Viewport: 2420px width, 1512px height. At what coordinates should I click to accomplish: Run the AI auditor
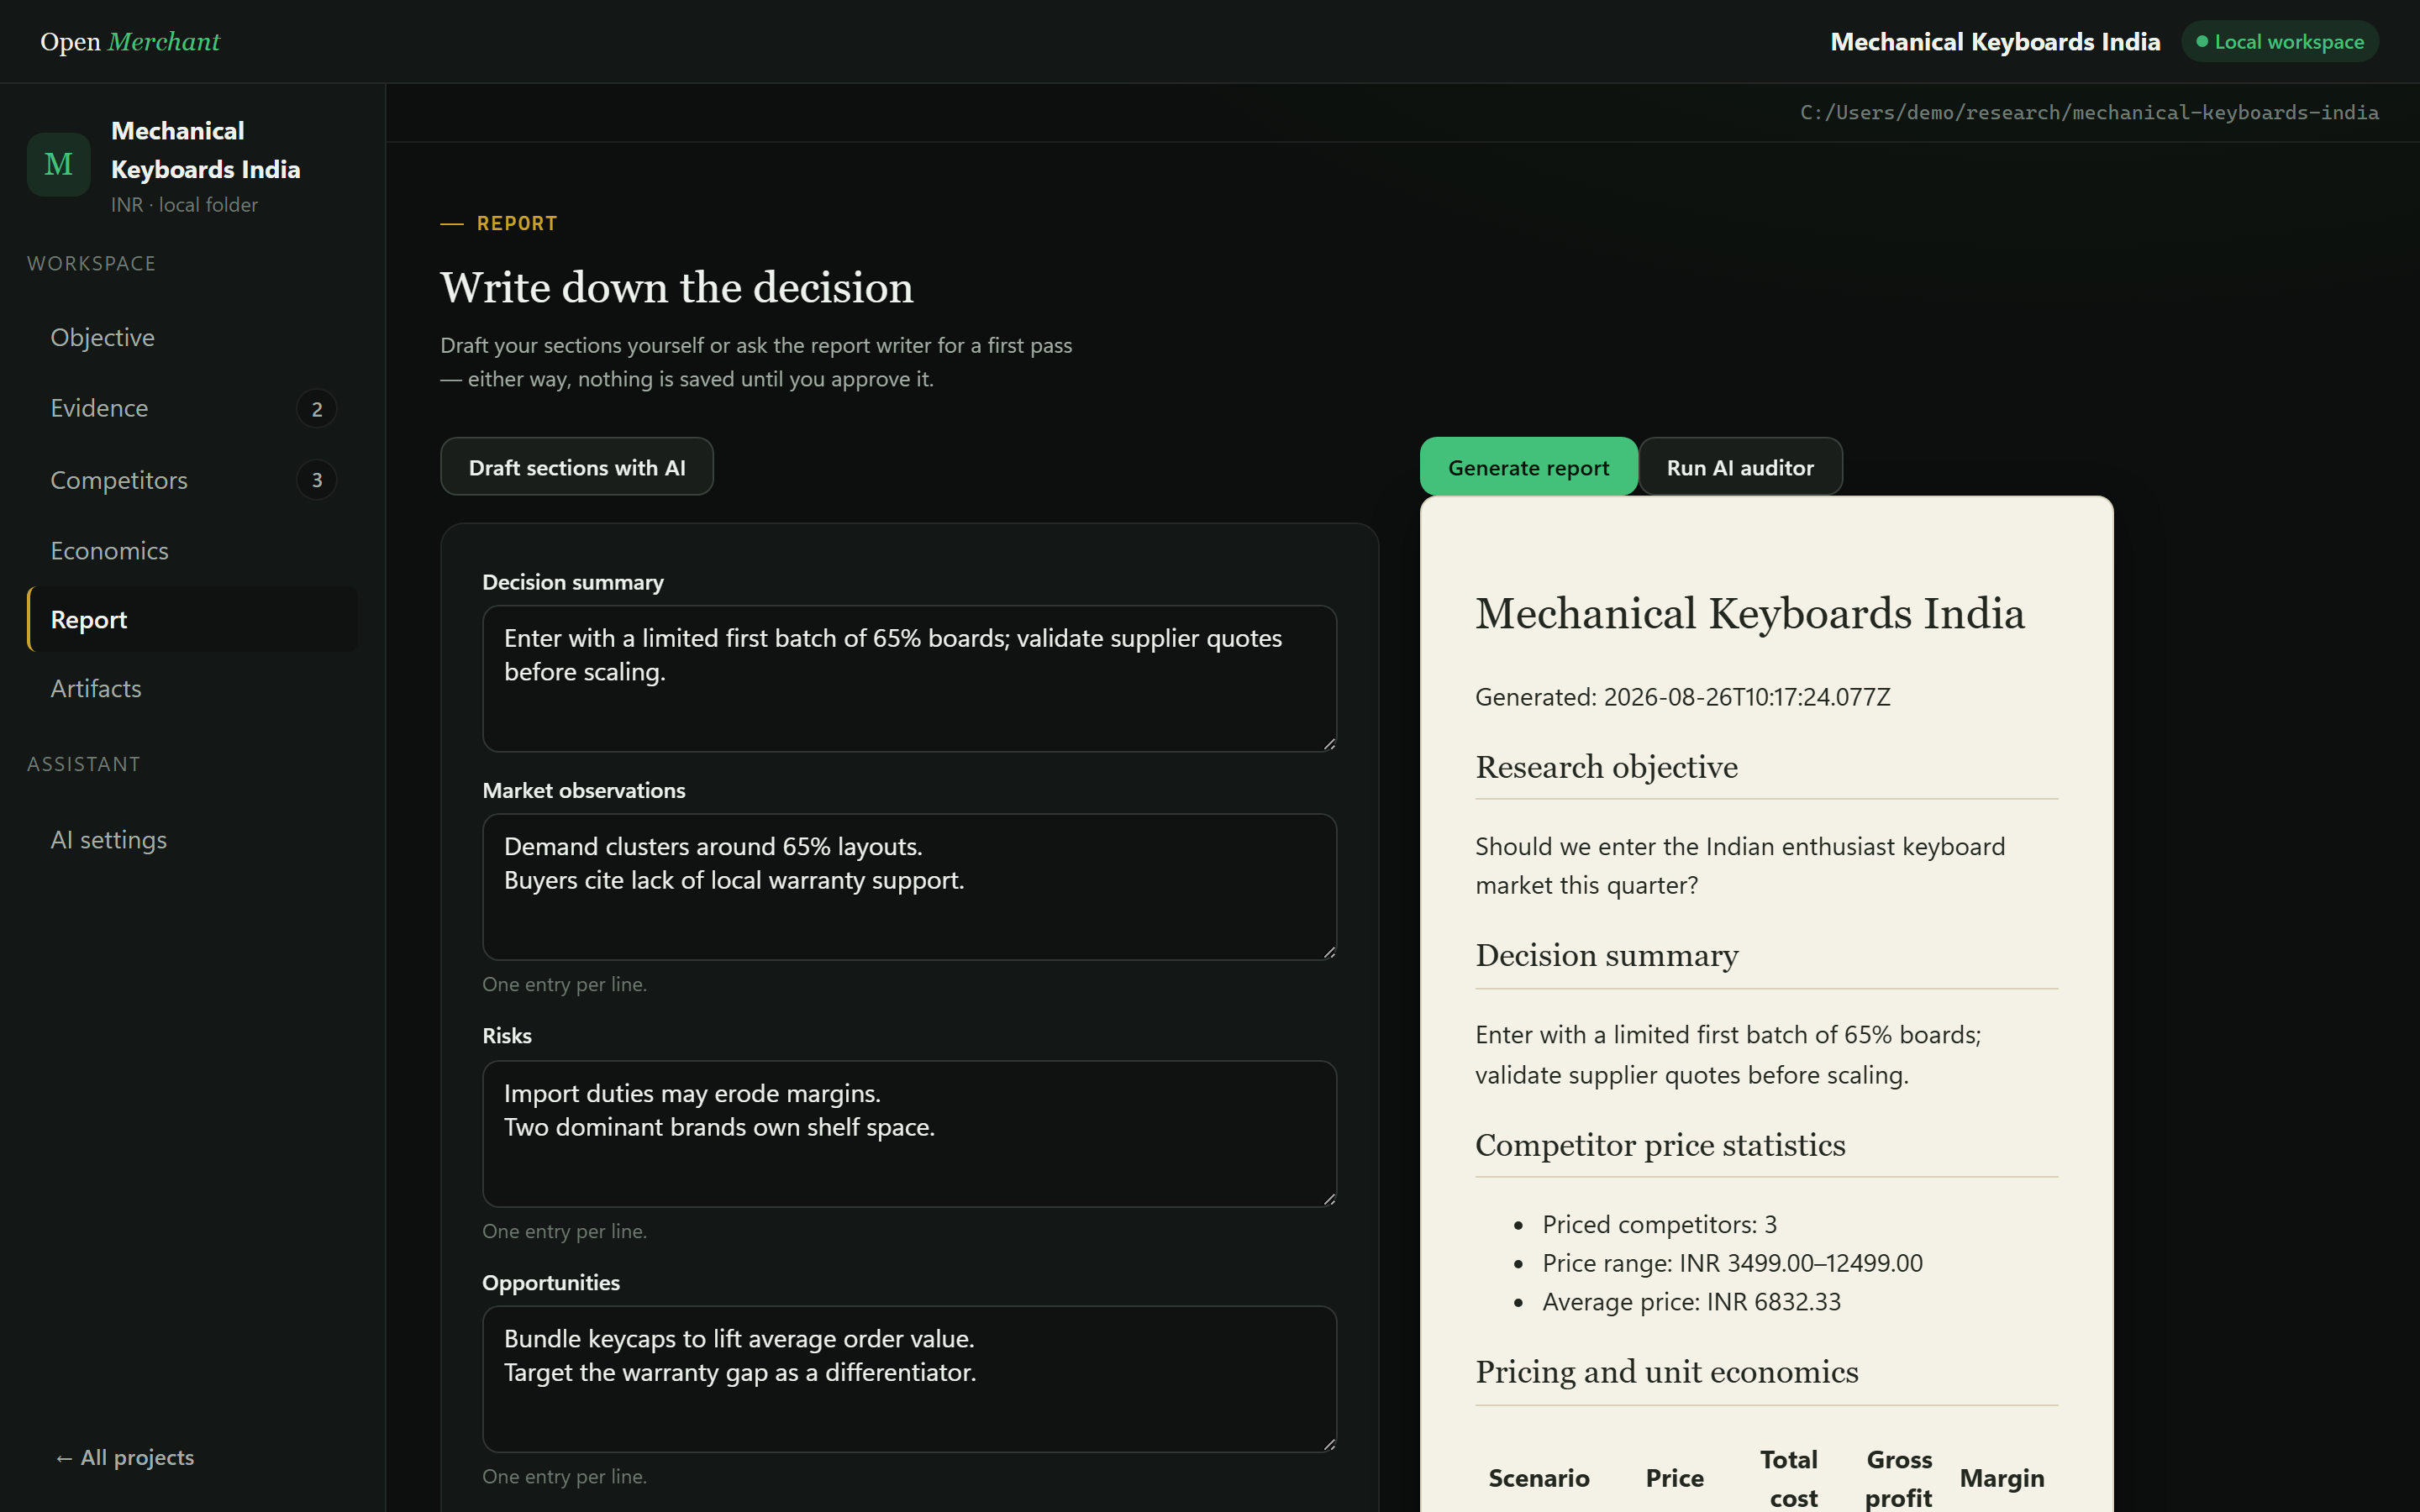point(1740,467)
